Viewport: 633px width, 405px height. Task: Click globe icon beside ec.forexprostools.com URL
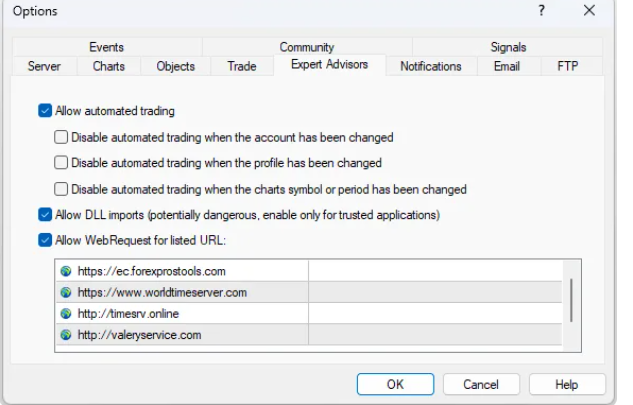66,271
